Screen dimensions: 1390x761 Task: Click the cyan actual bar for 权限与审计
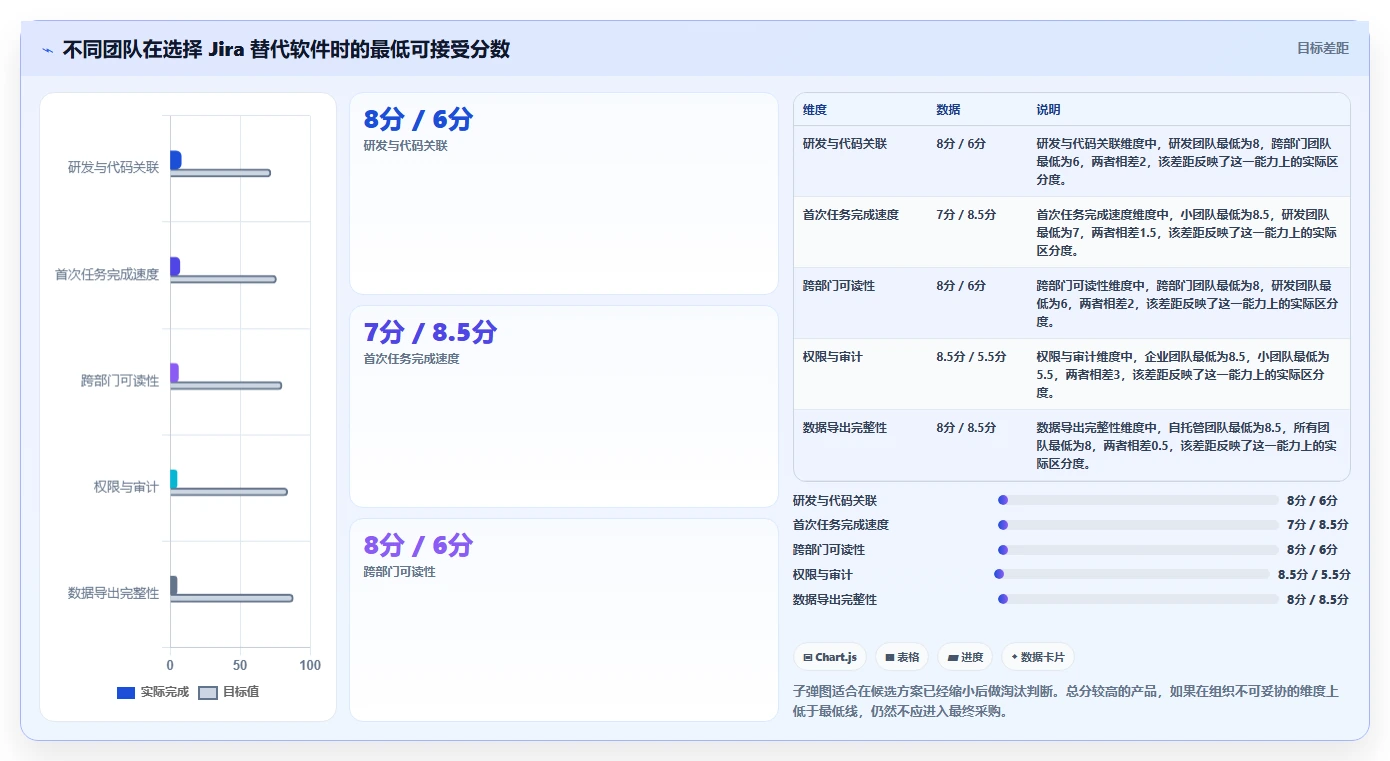pos(174,479)
